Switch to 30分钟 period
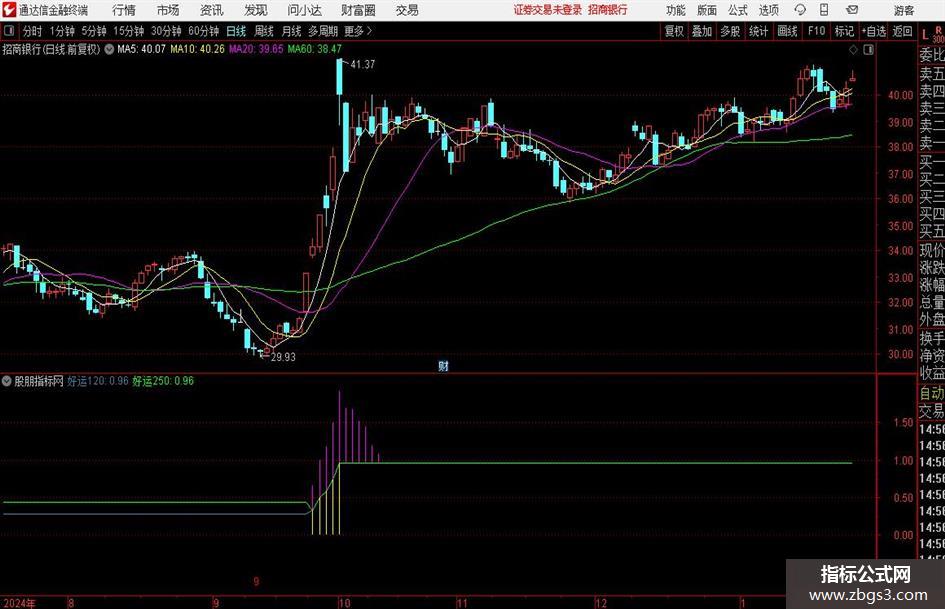The width and height of the screenshot is (945, 609). coord(166,31)
